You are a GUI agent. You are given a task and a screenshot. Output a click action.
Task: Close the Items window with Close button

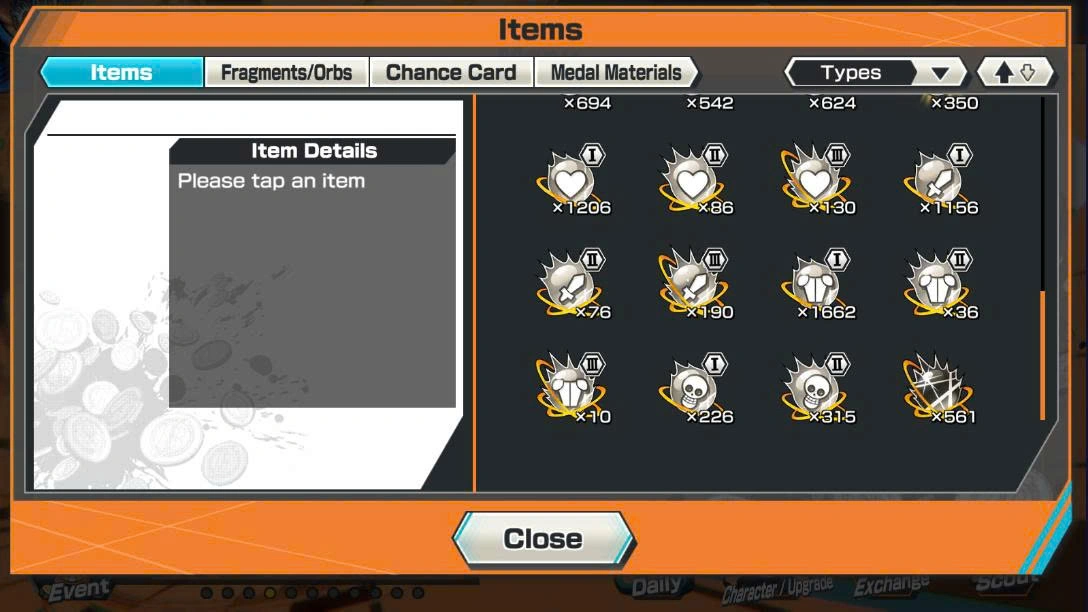tap(543, 538)
